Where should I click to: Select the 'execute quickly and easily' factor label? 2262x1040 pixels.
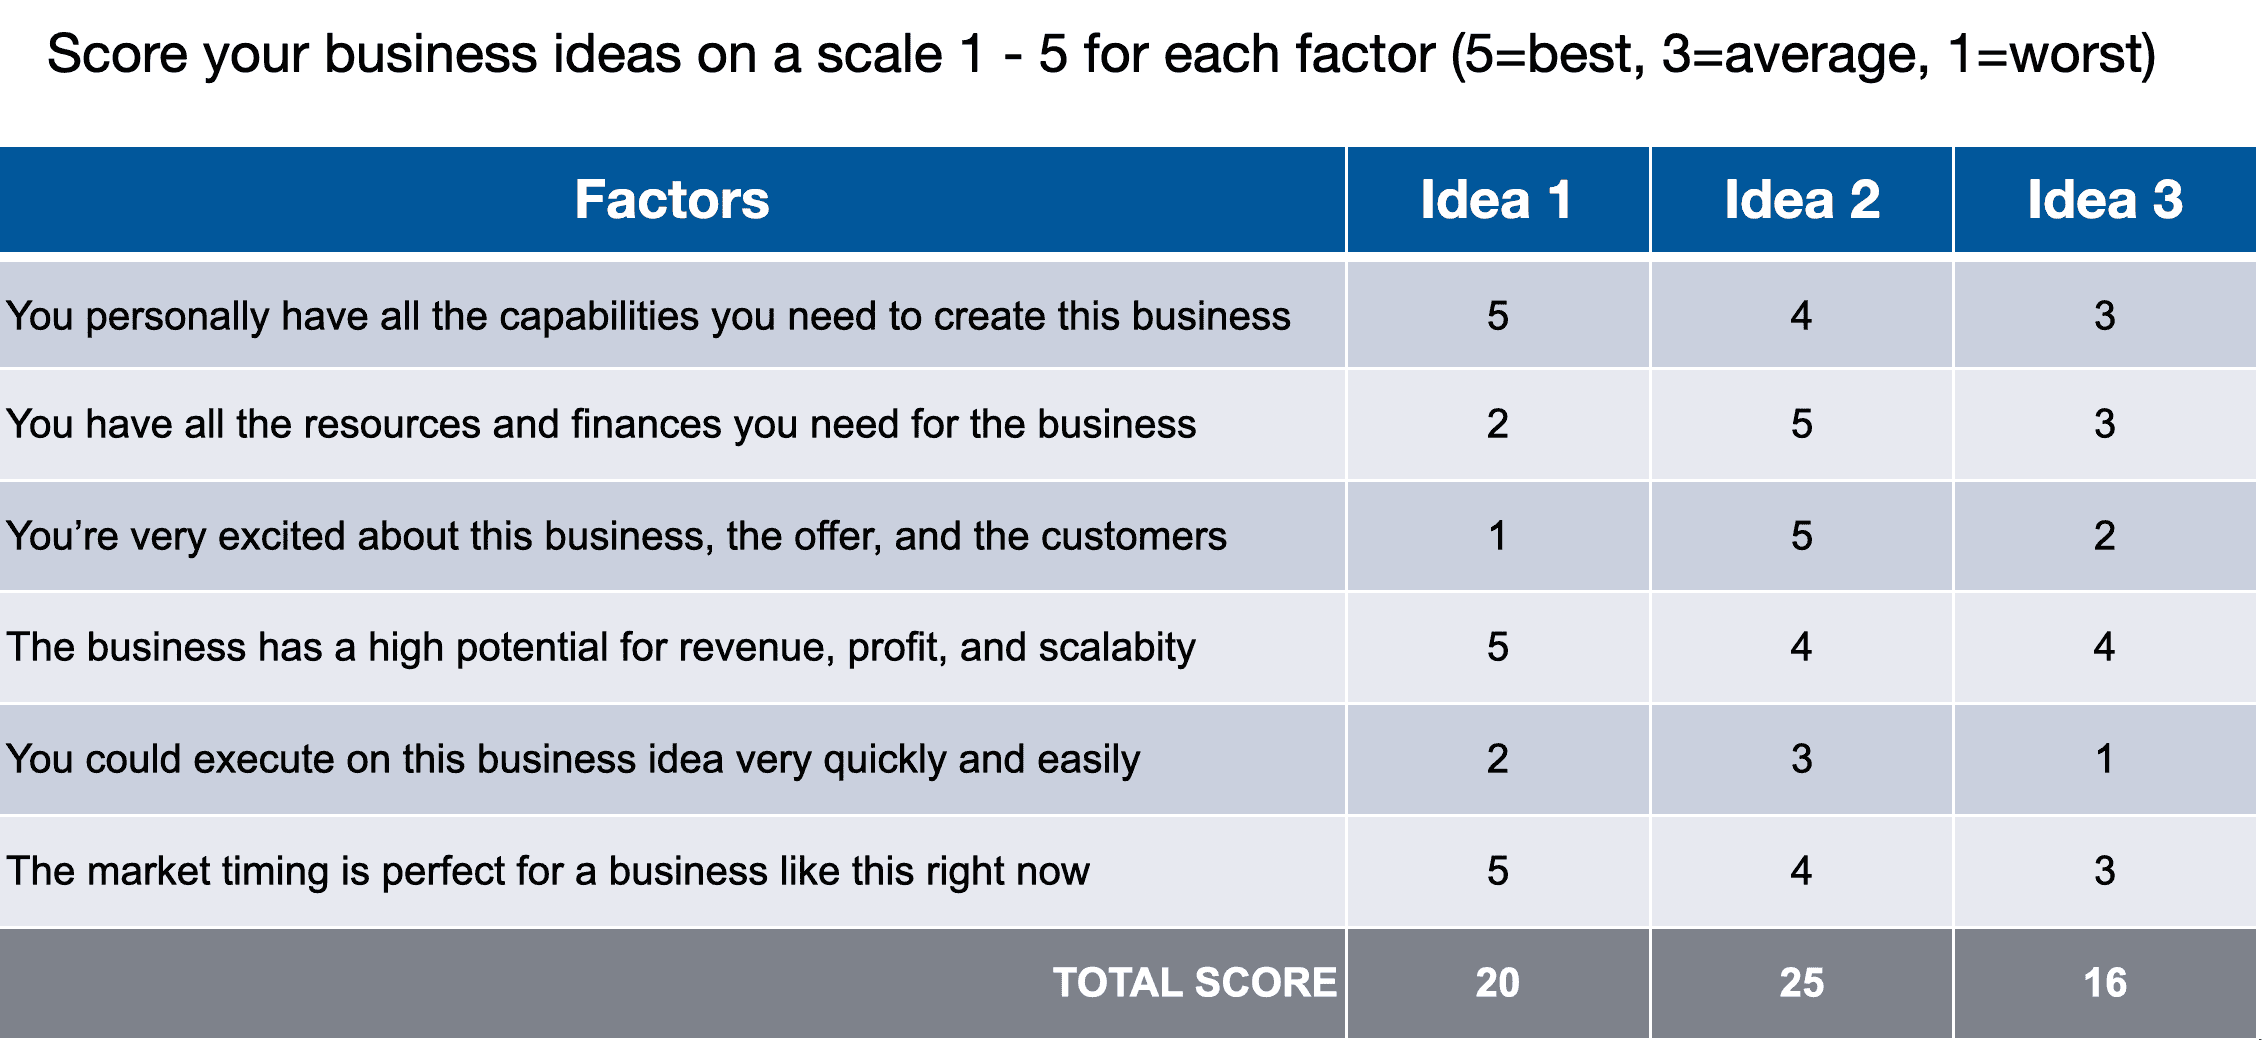click(573, 759)
